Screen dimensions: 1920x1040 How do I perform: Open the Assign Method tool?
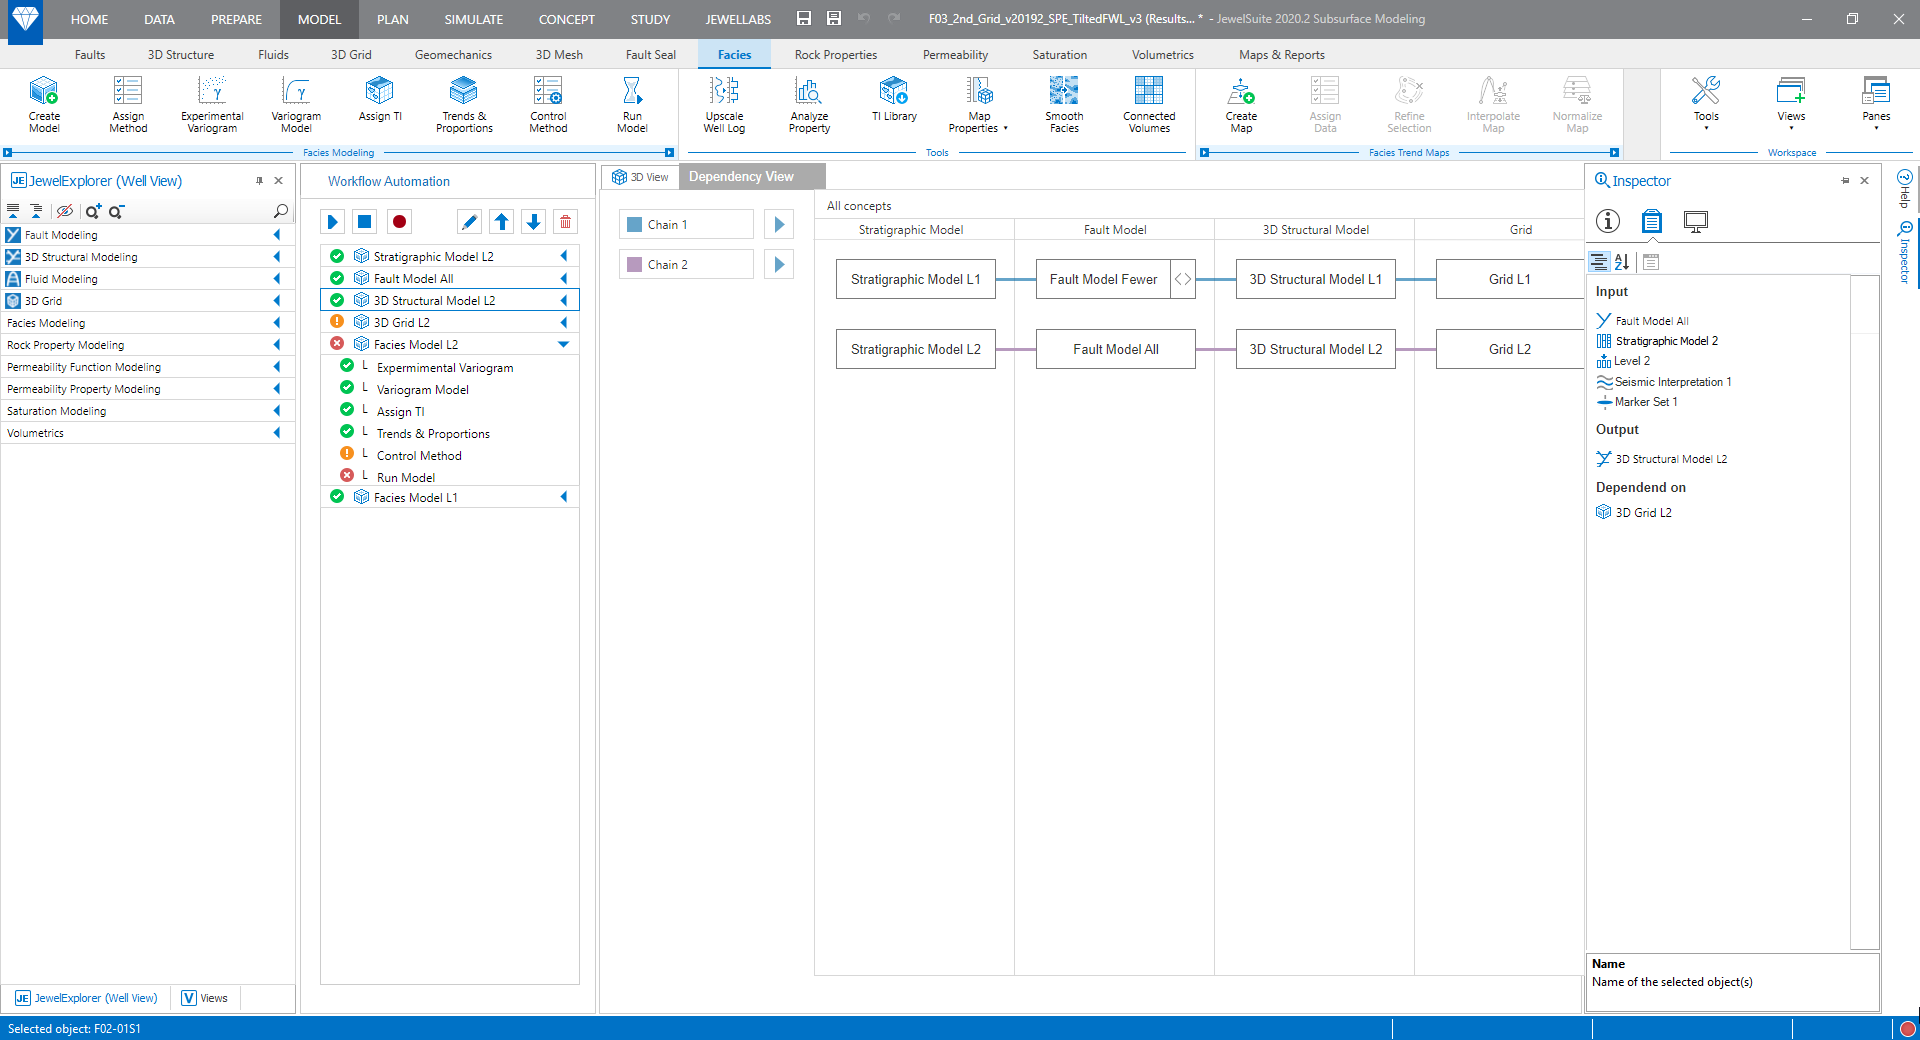(x=128, y=103)
